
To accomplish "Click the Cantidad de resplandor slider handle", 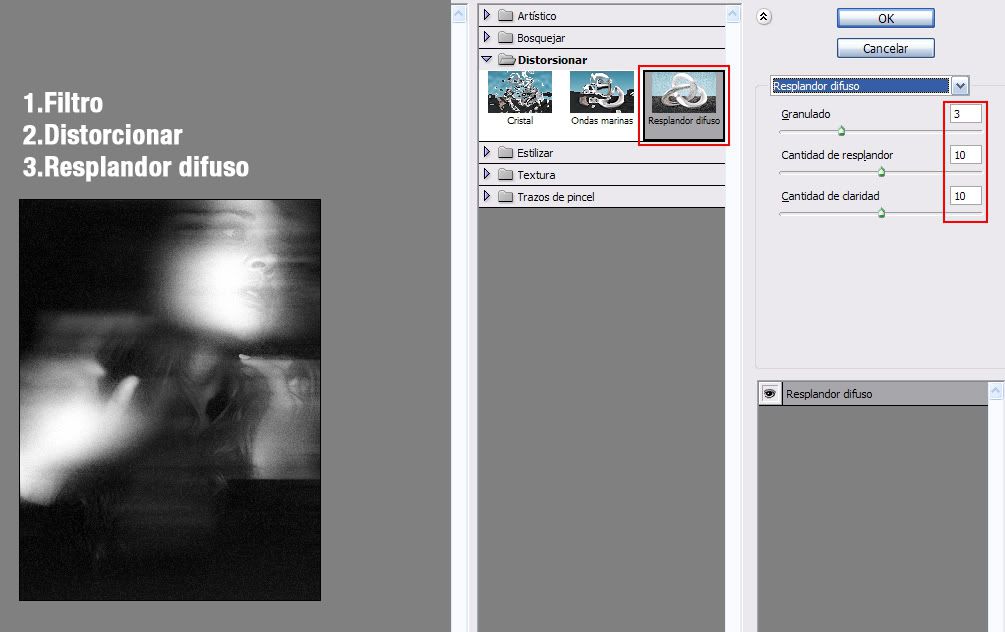I will (881, 172).
